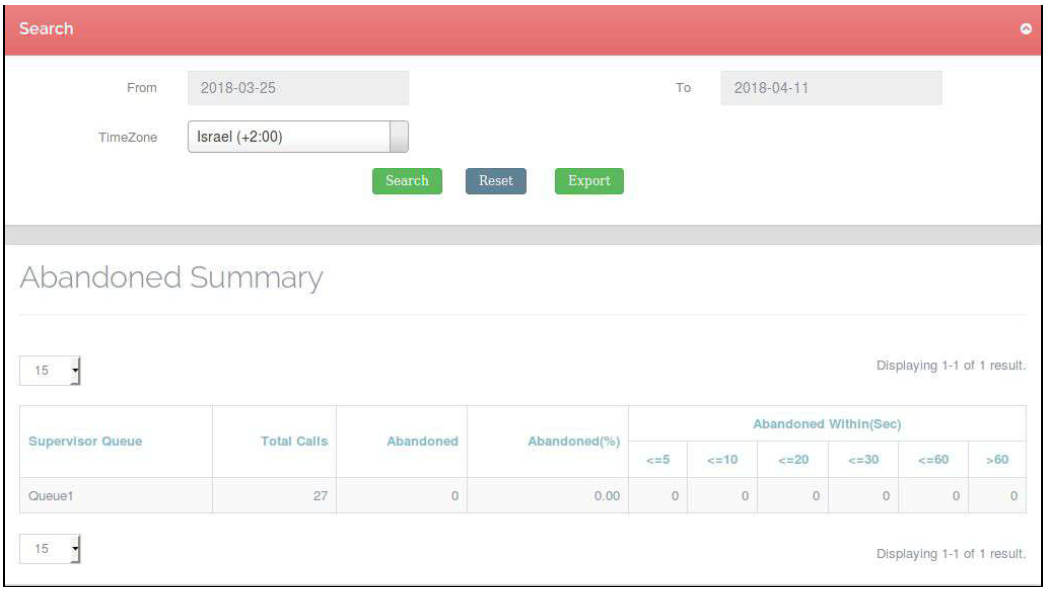This screenshot has width=1049, height=591.
Task: Collapse the Search panel using the header icon
Action: pyautogui.click(x=1025, y=29)
